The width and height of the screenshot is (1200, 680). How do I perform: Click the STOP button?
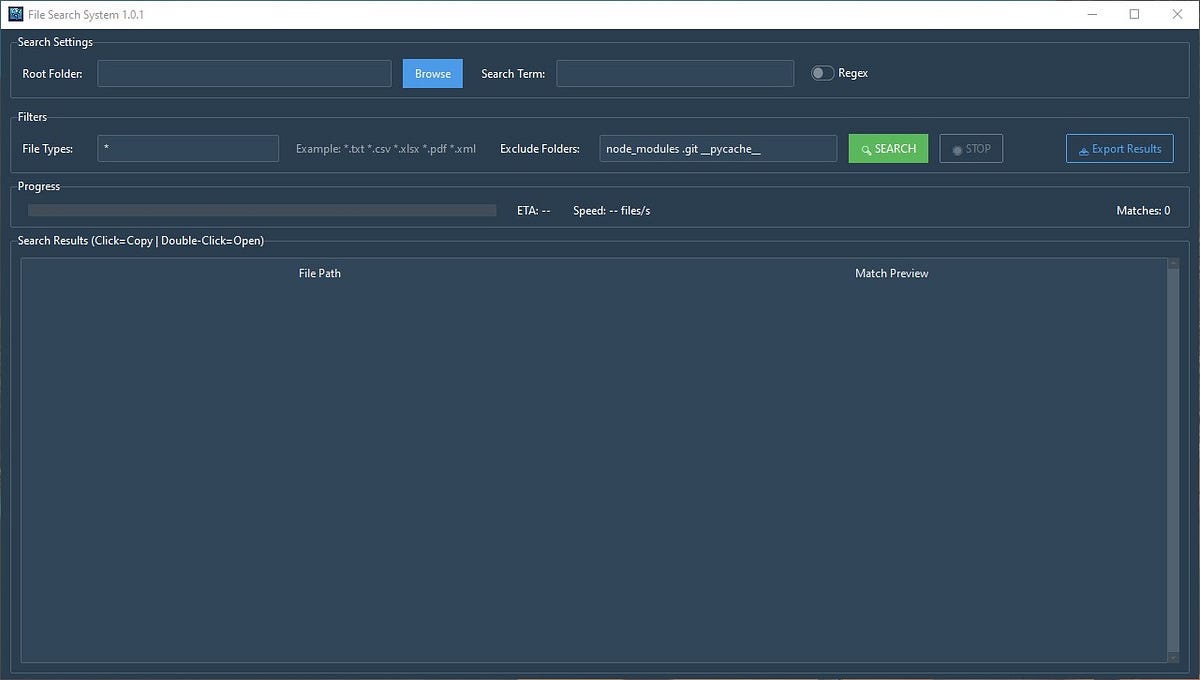pyautogui.click(x=971, y=149)
